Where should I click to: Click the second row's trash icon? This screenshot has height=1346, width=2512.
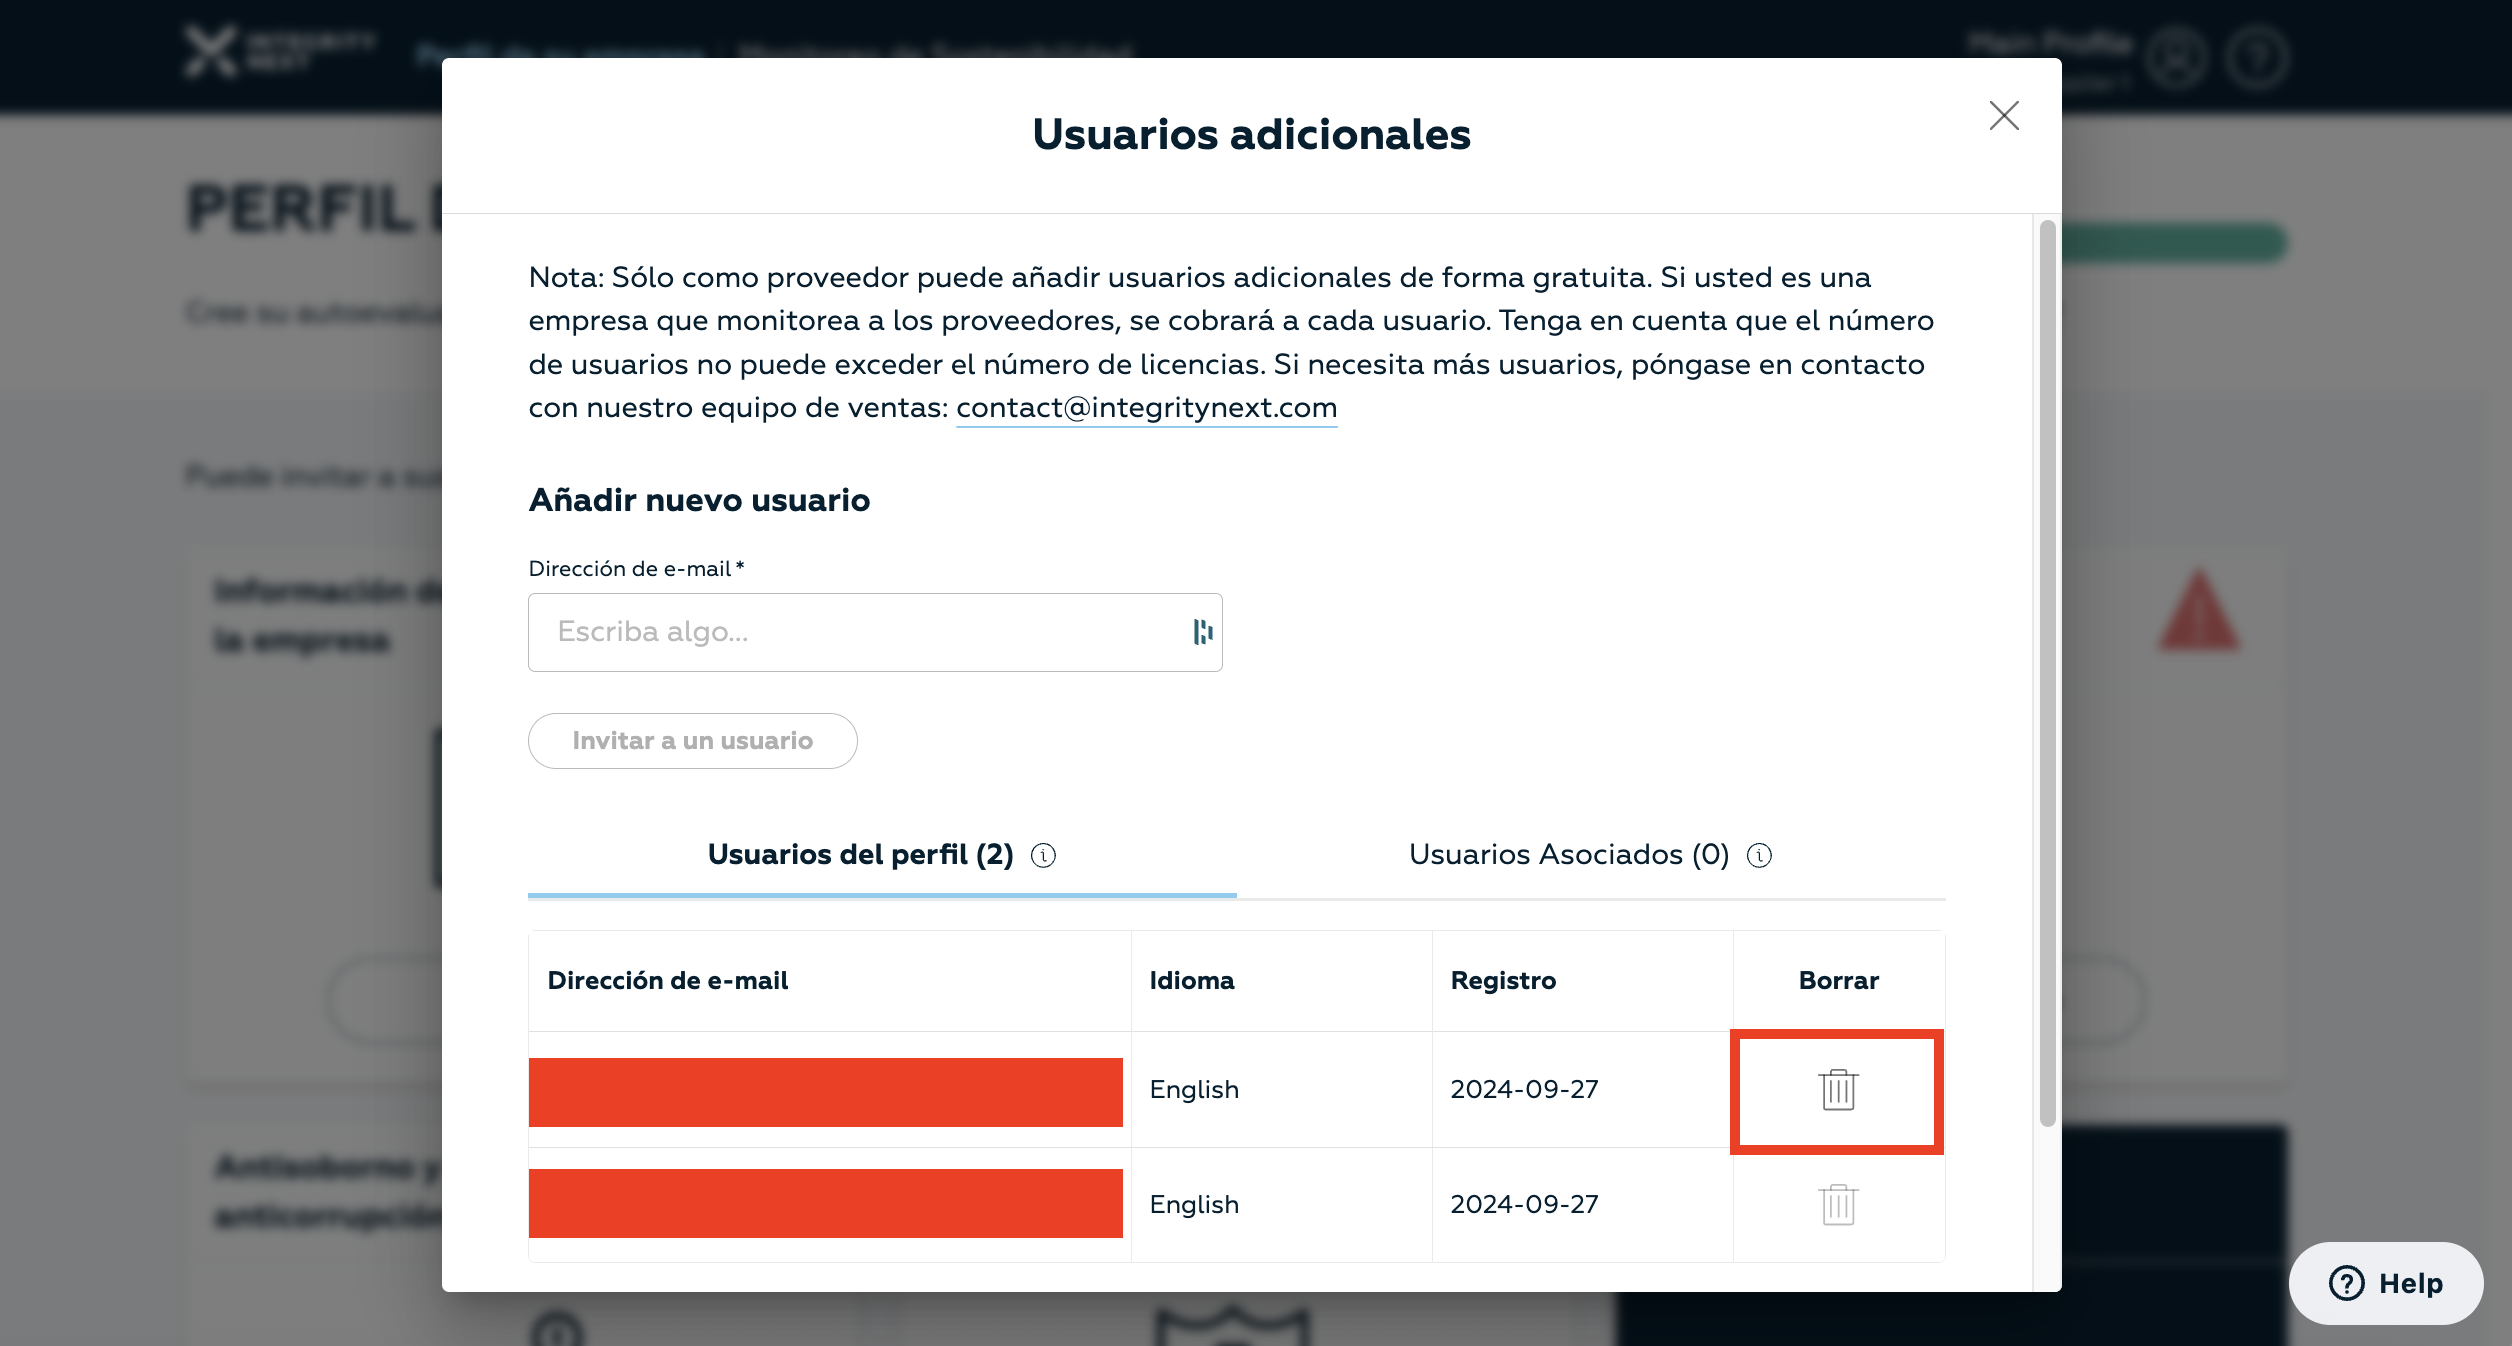click(1837, 1205)
